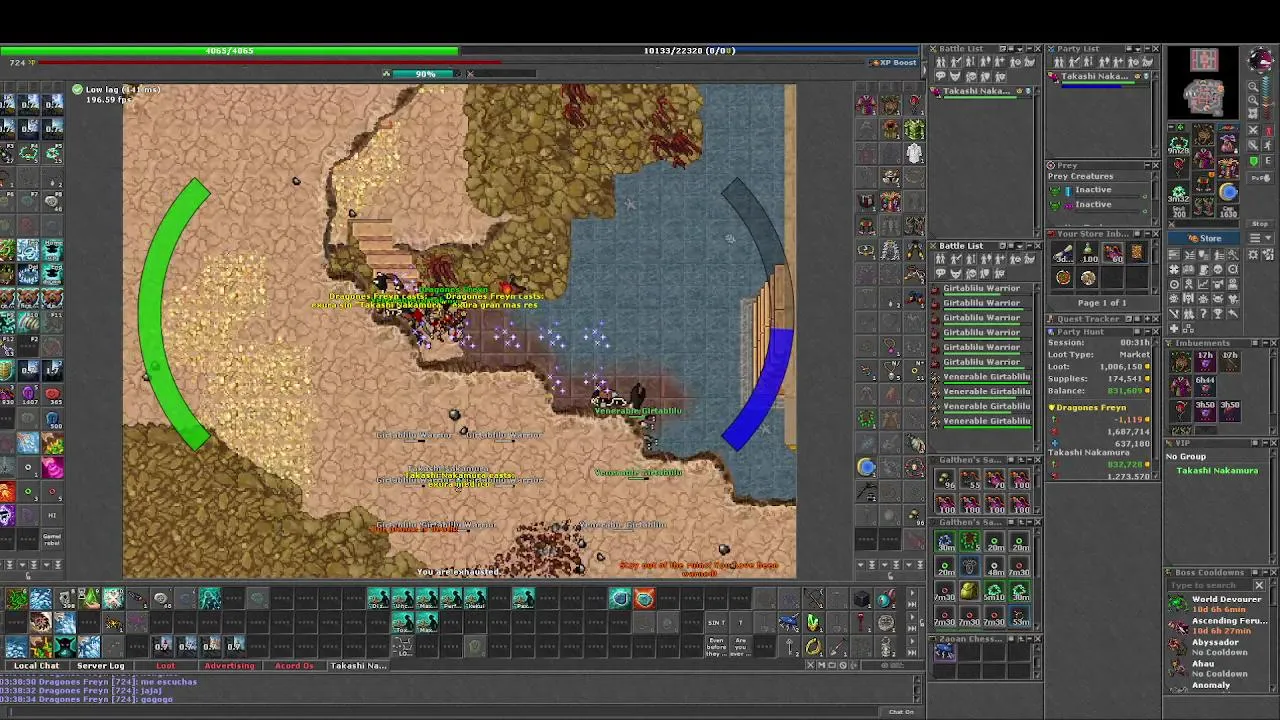Viewport: 1280px width, 720px height.
Task: Open the question mark help icon
Action: (1202, 314)
